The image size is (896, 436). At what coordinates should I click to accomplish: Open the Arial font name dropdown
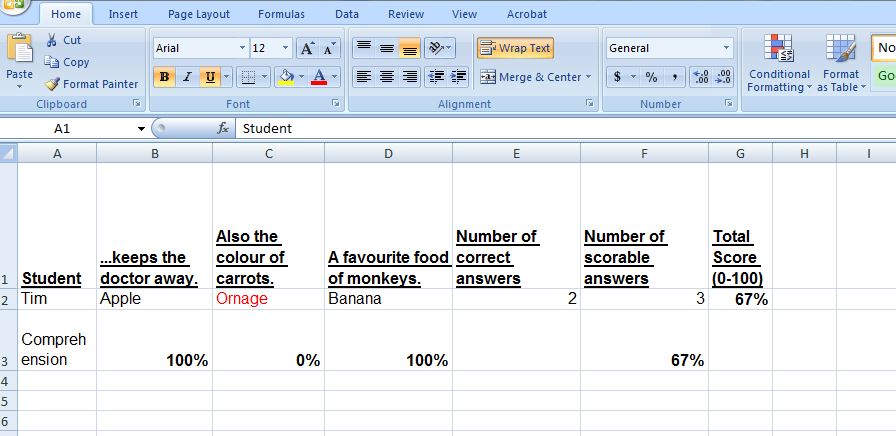(242, 49)
